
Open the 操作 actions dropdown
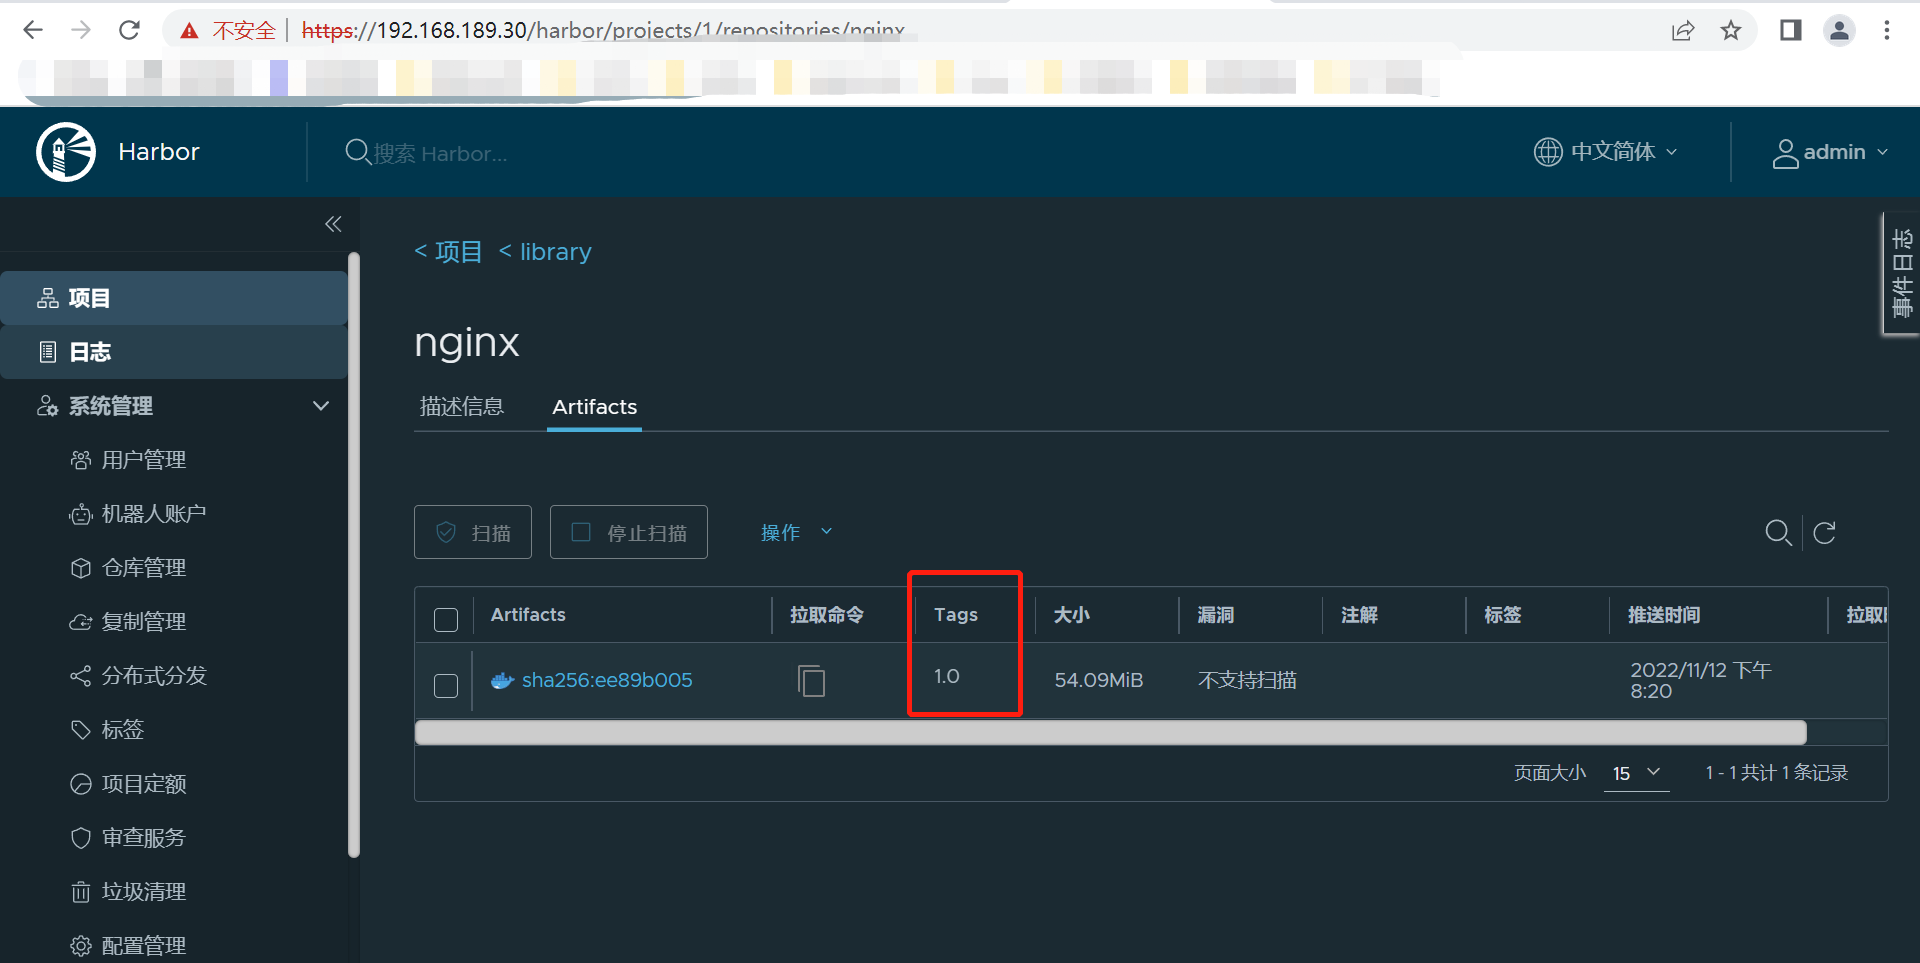point(796,533)
